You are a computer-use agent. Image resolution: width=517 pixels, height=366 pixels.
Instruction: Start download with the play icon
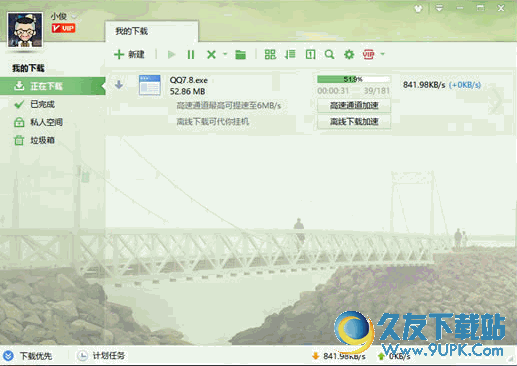171,54
